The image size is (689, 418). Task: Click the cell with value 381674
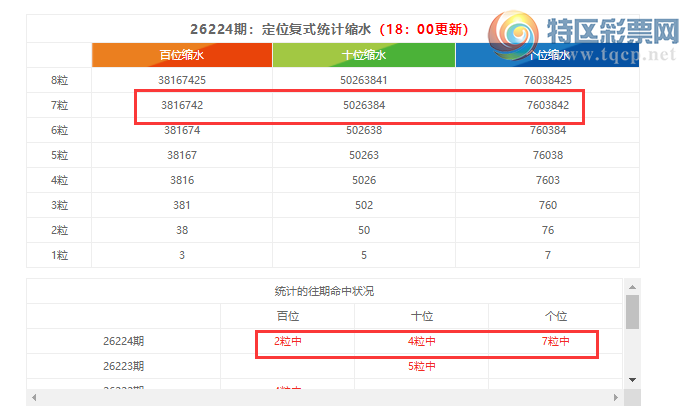point(182,130)
